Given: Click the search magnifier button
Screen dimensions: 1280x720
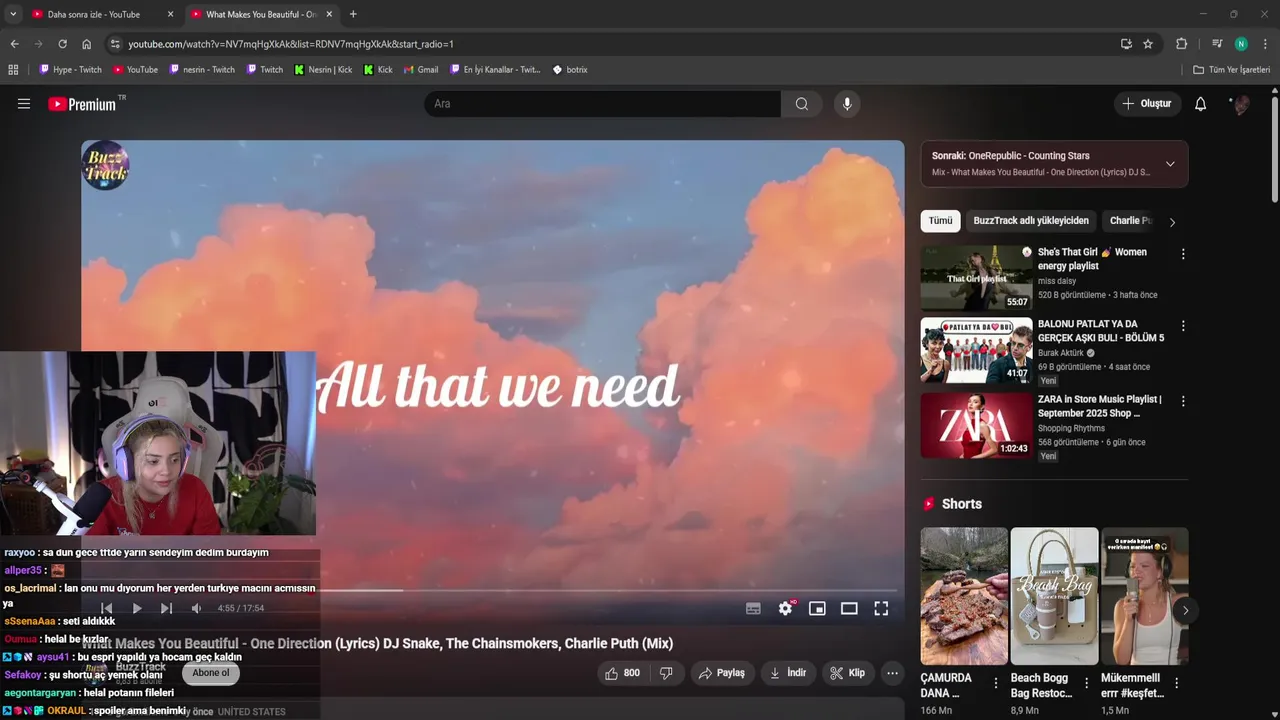Looking at the screenshot, I should (x=802, y=104).
